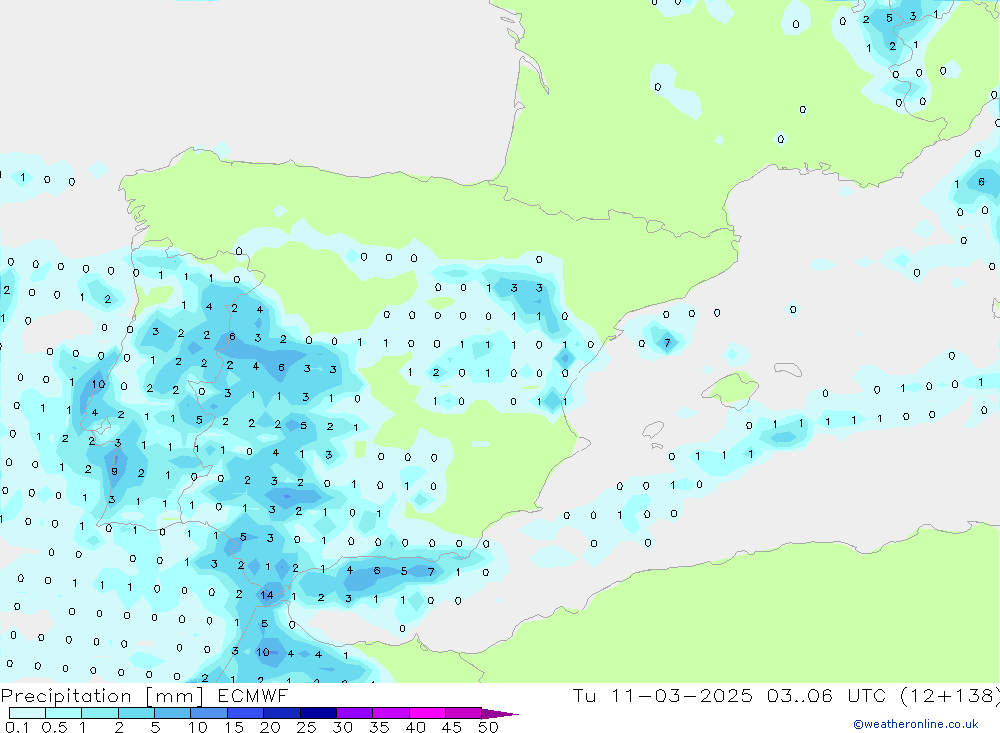Click the arrow swatch above 50 mm in legend
The image size is (1000, 733).
[x=500, y=714]
